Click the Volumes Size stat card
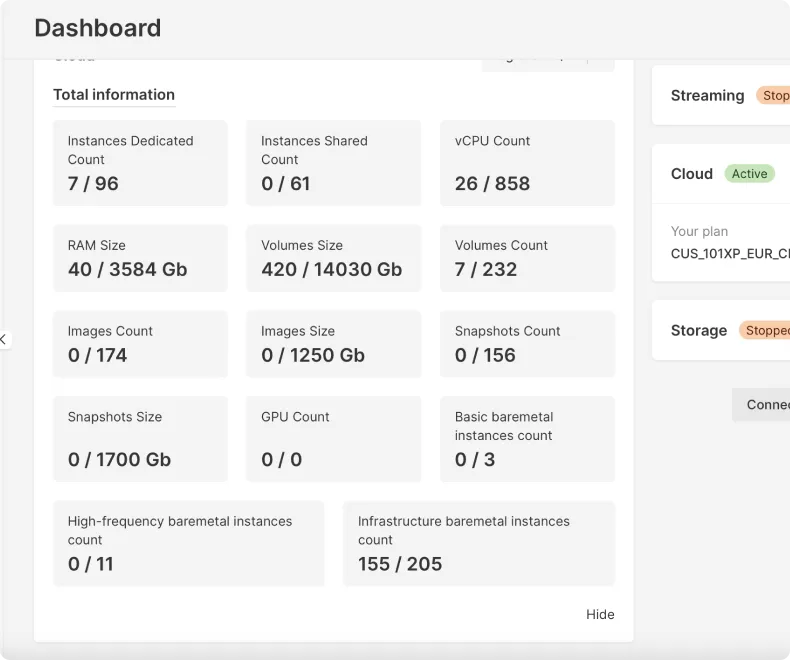This screenshot has width=790, height=660. click(x=334, y=258)
